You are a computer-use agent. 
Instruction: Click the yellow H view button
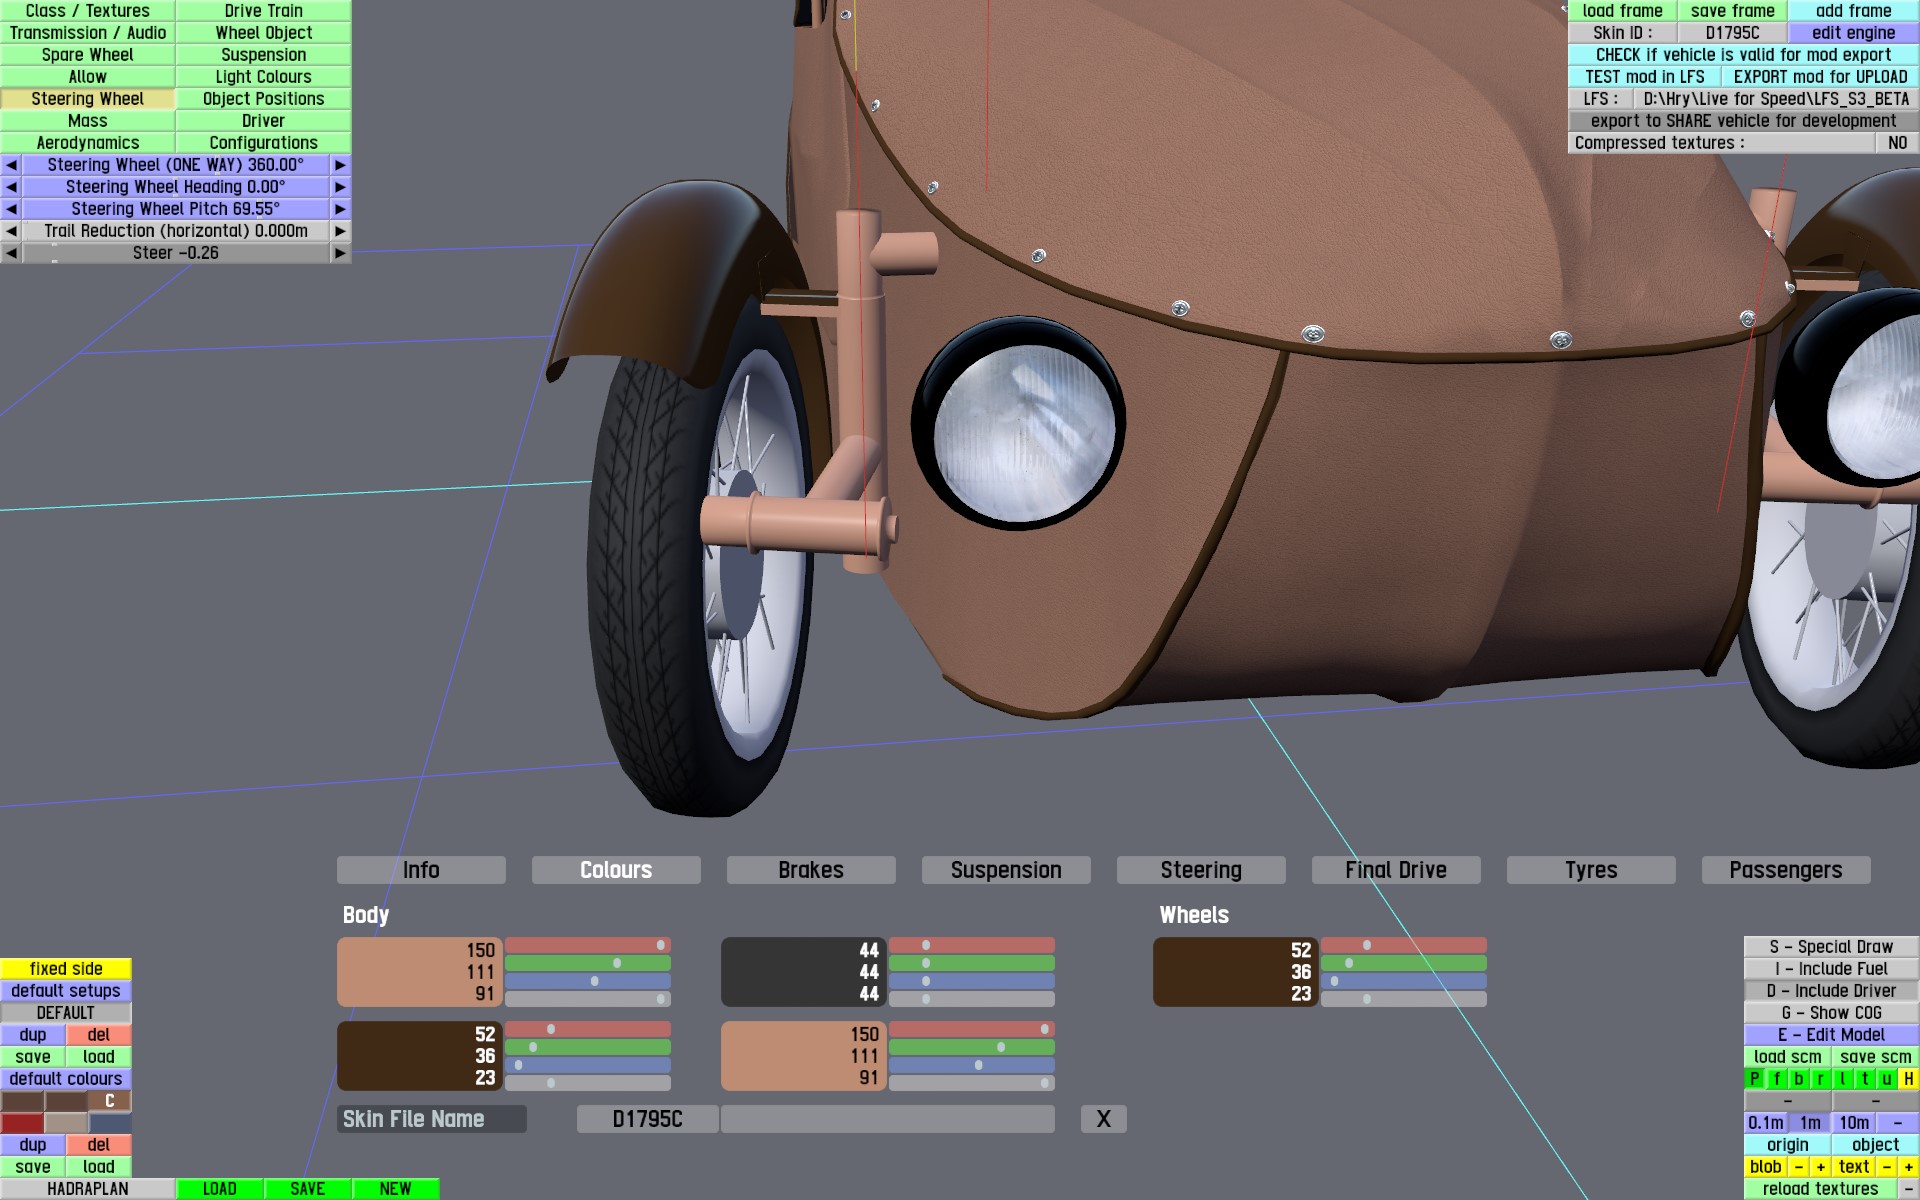[x=1908, y=1079]
